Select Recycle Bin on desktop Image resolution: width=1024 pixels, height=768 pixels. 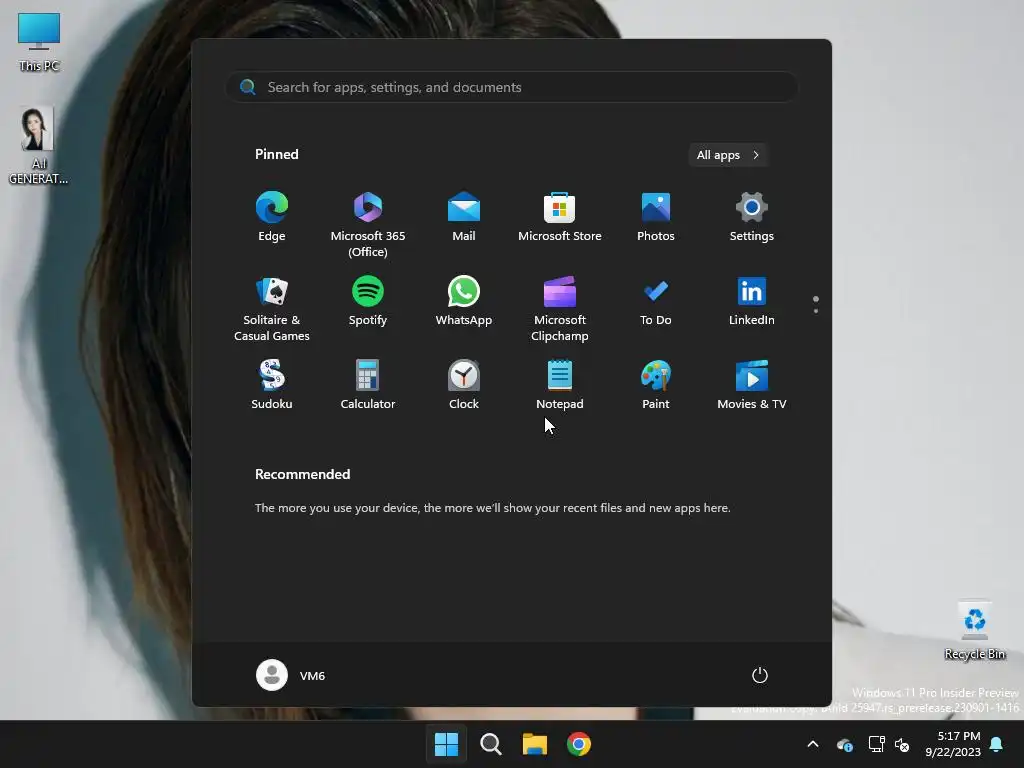(x=975, y=631)
